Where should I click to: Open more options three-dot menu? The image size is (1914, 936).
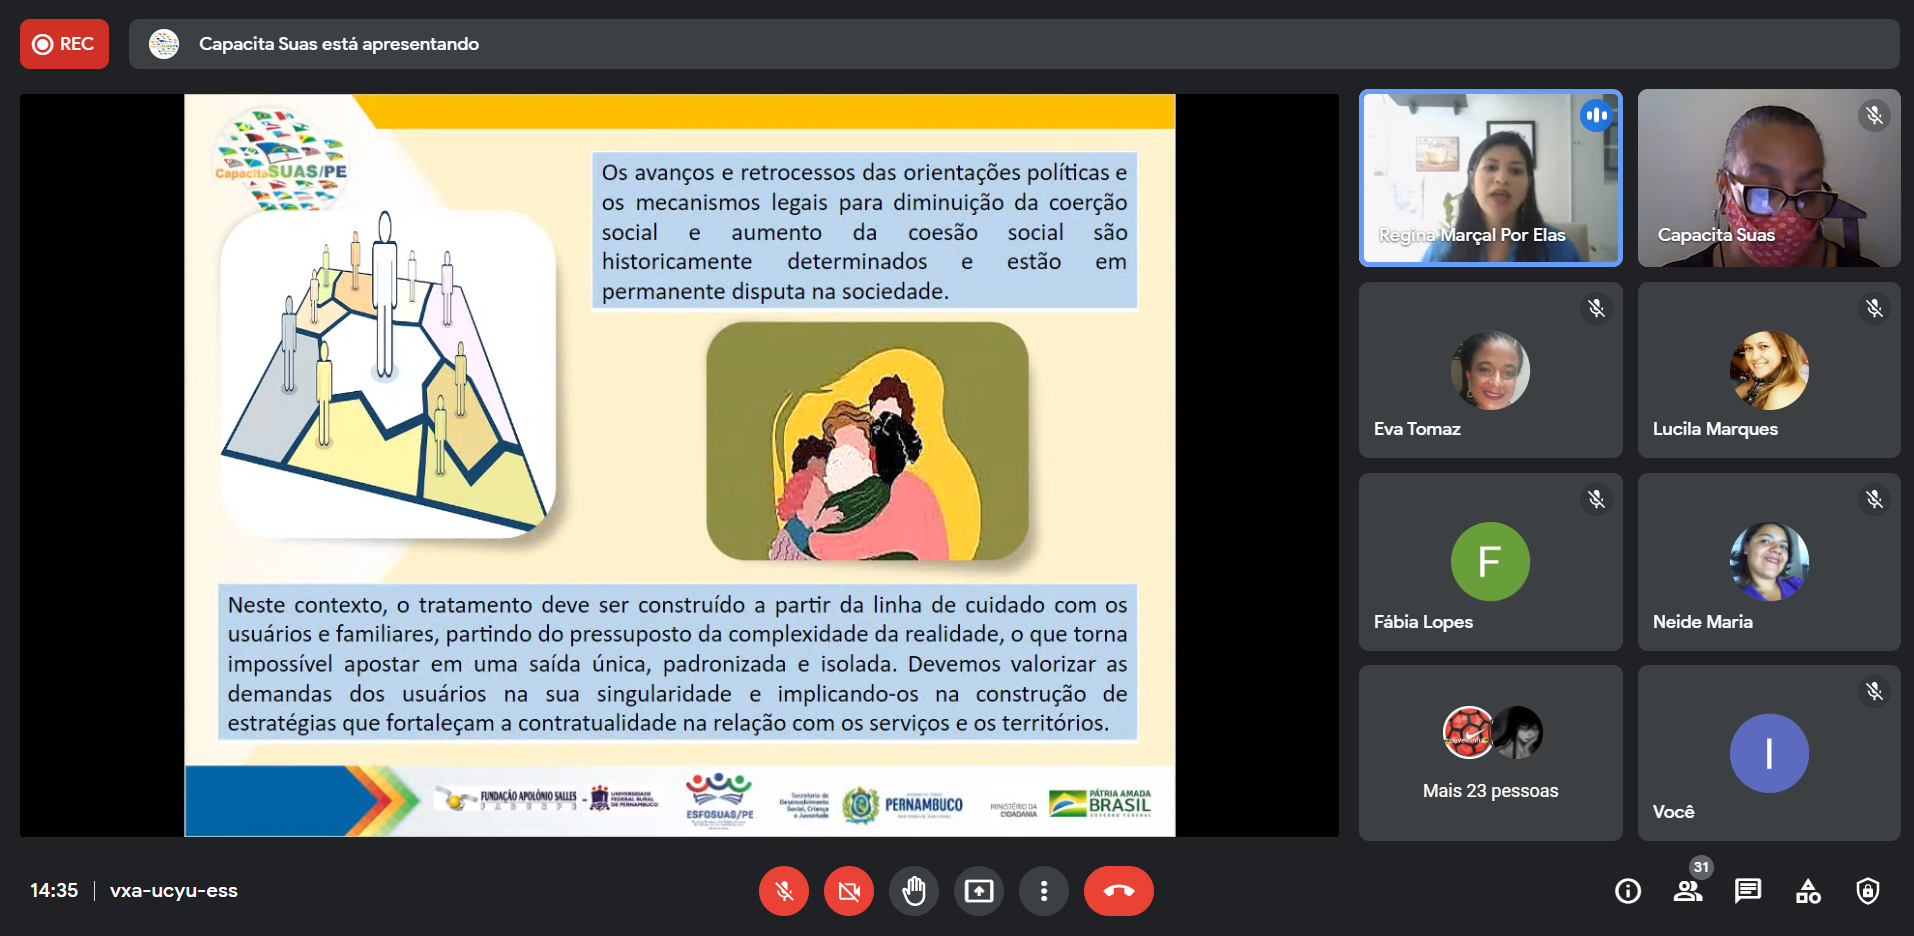(1044, 891)
